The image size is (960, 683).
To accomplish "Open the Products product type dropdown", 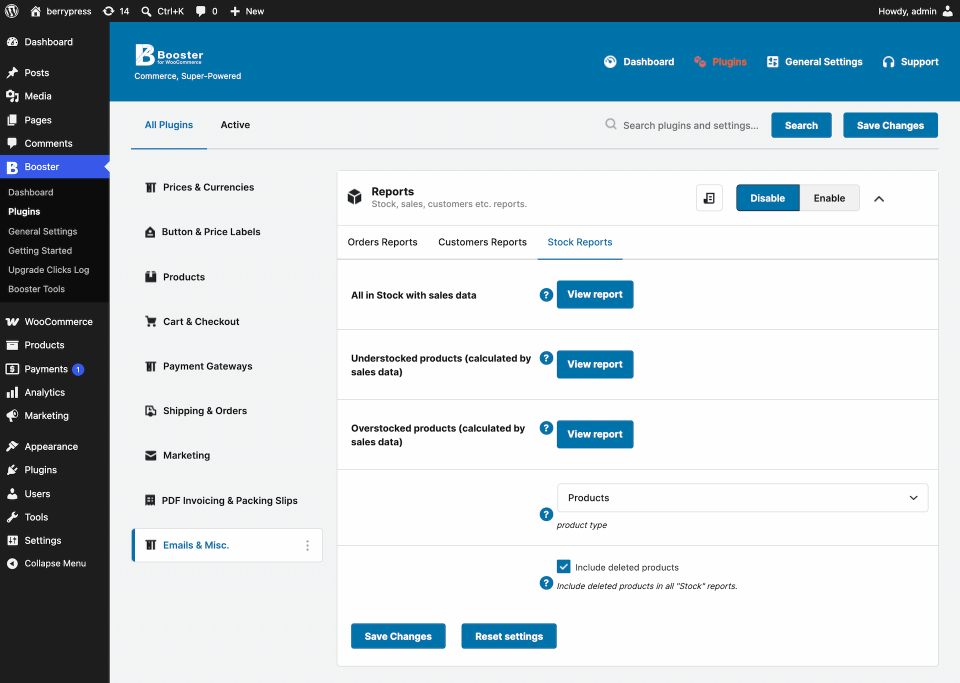I will (x=742, y=498).
